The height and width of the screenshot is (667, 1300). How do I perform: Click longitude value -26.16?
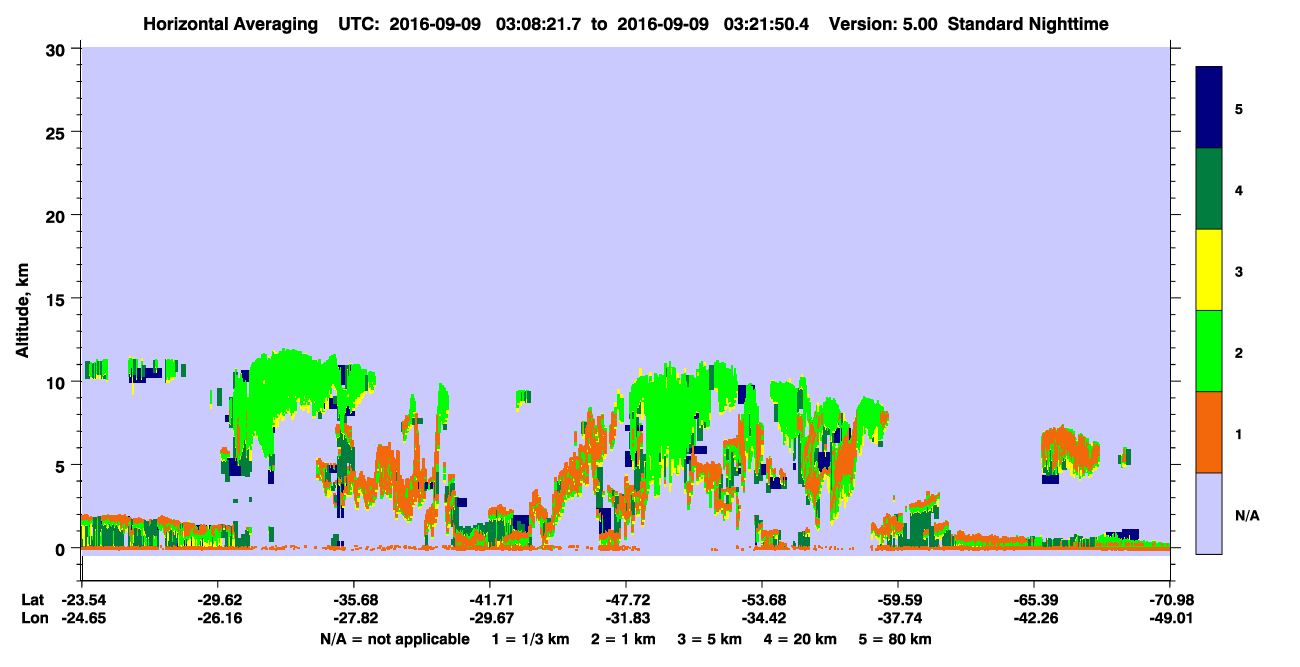coord(218,619)
